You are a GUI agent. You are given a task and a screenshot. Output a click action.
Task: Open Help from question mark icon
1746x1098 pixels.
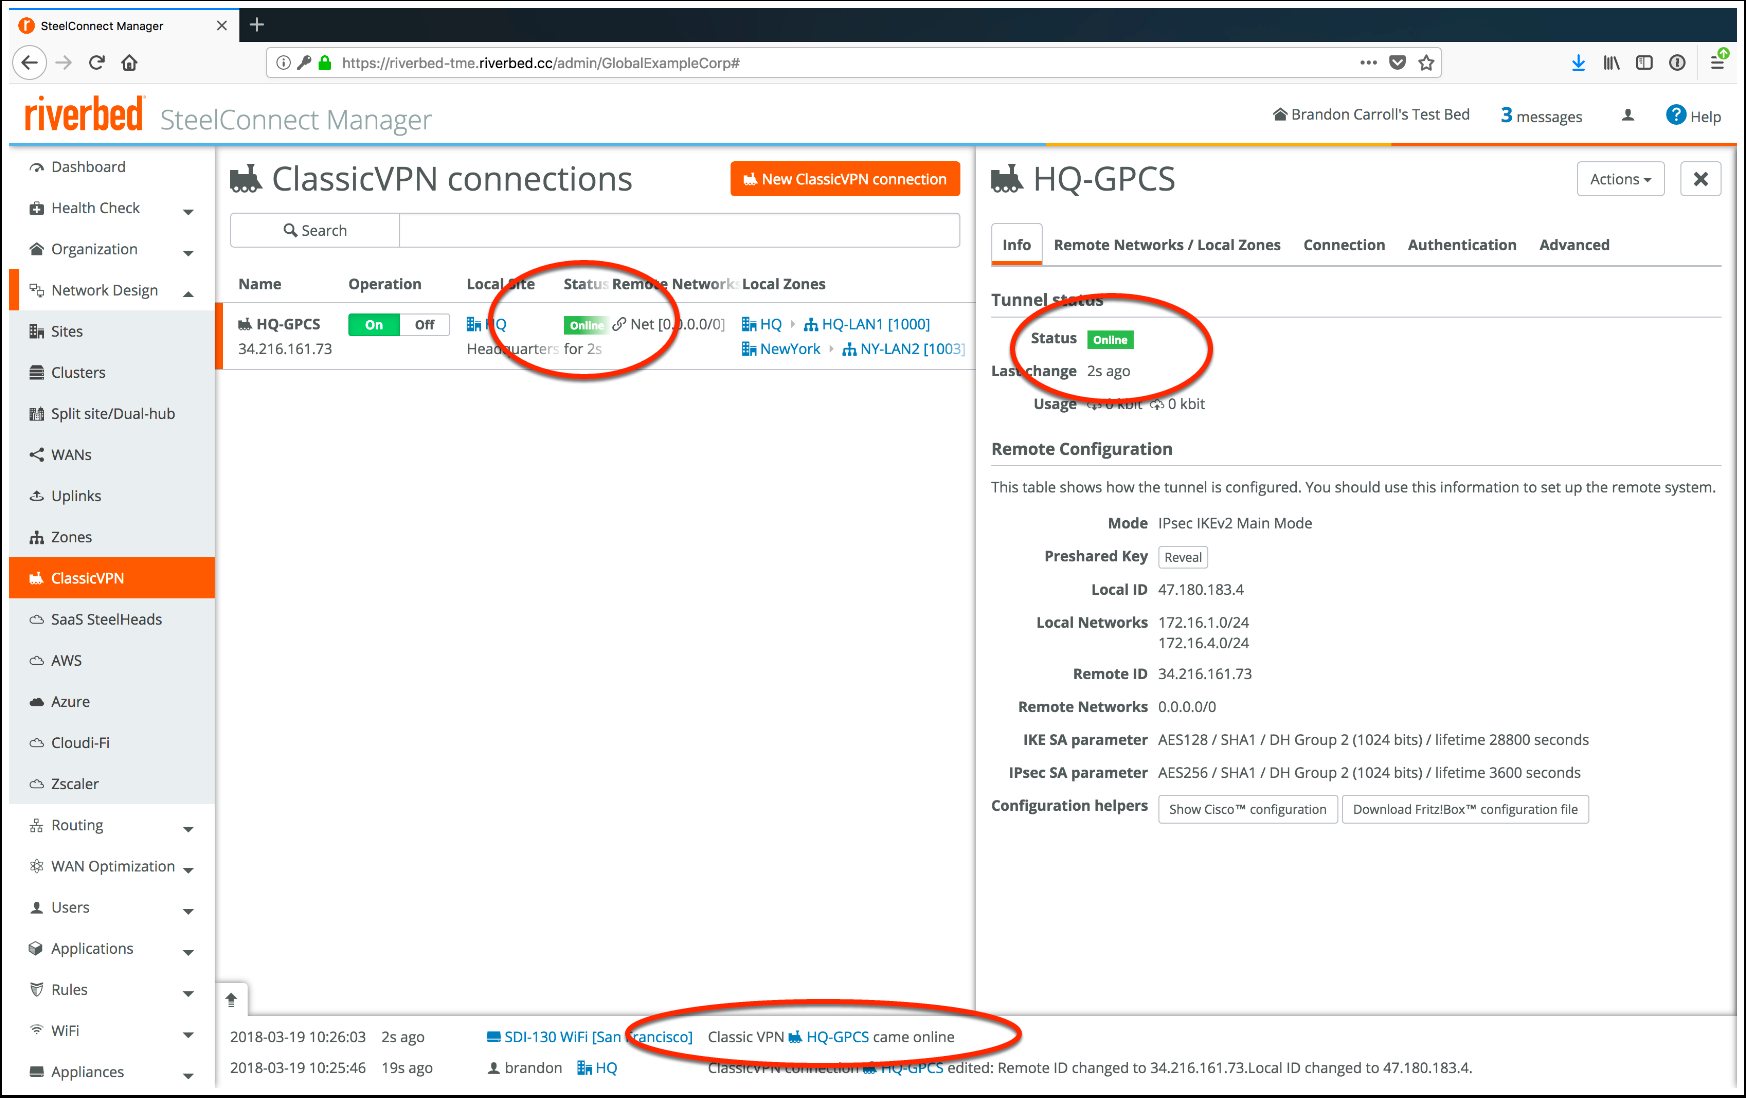[x=1676, y=115]
